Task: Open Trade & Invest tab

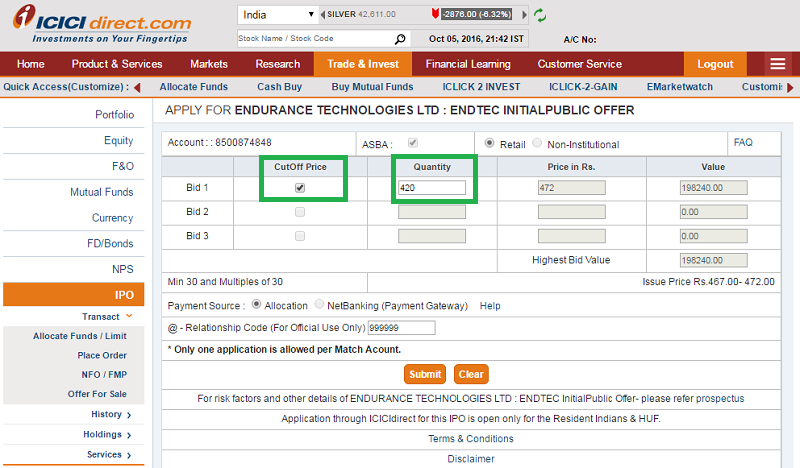Action: (x=363, y=64)
